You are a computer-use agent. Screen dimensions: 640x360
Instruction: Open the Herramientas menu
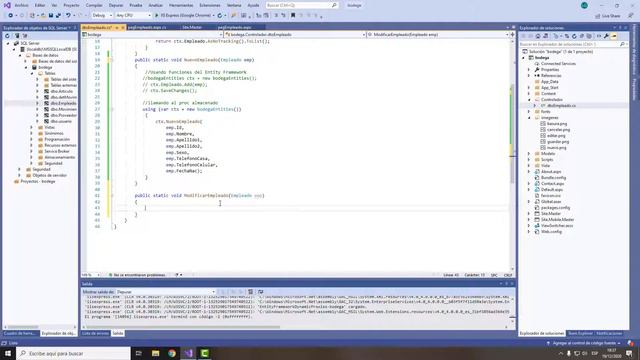tap(181, 5)
